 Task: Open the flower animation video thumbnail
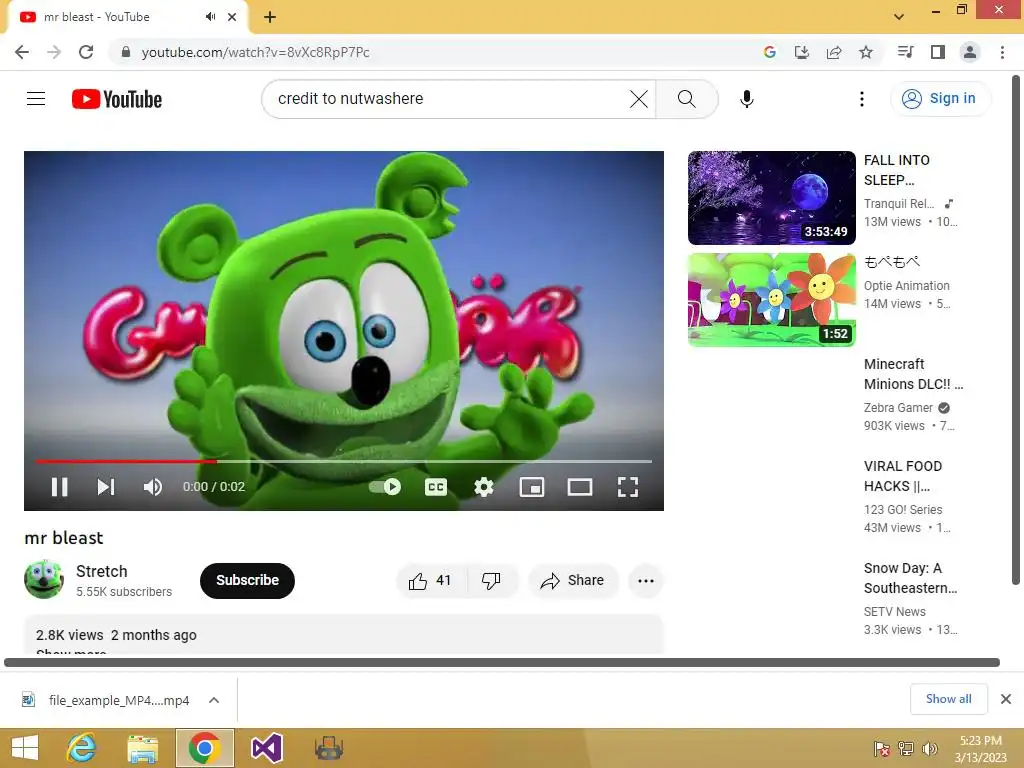pyautogui.click(x=771, y=300)
